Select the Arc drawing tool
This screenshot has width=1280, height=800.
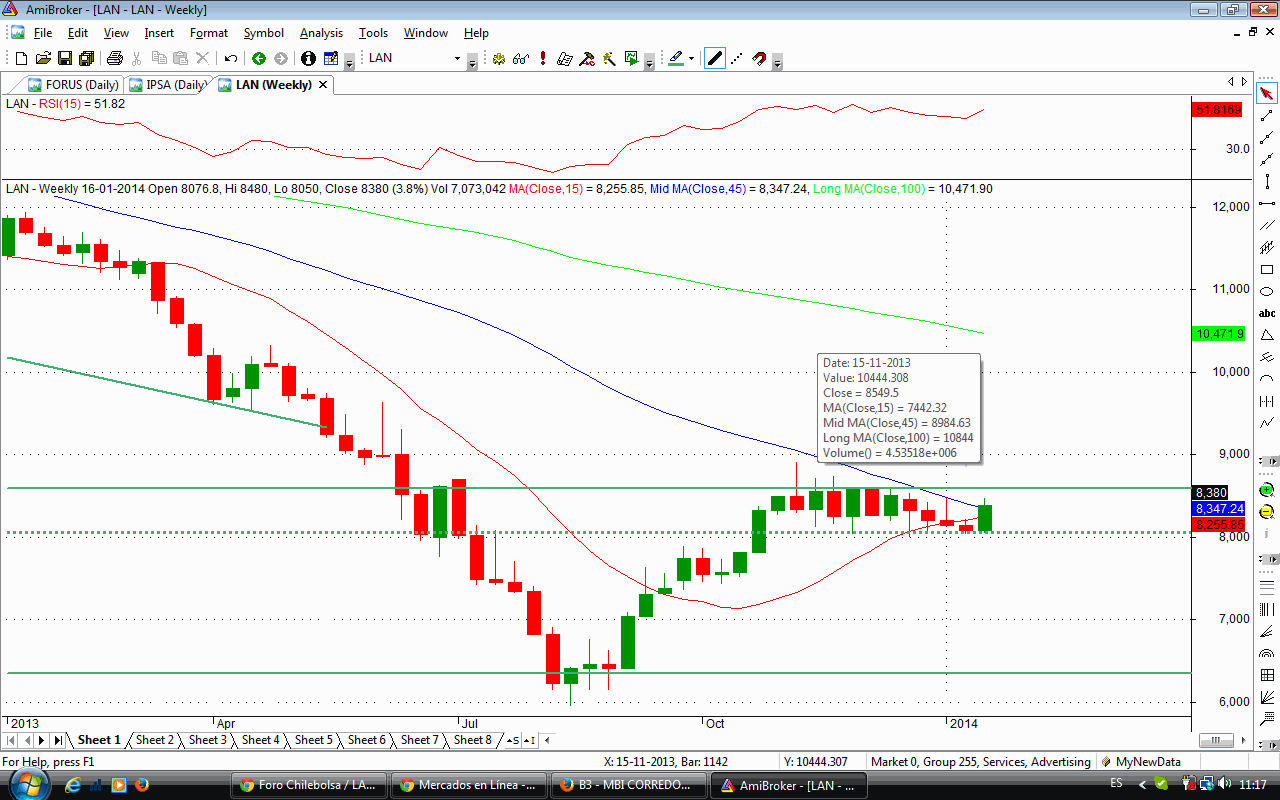tap(1267, 379)
